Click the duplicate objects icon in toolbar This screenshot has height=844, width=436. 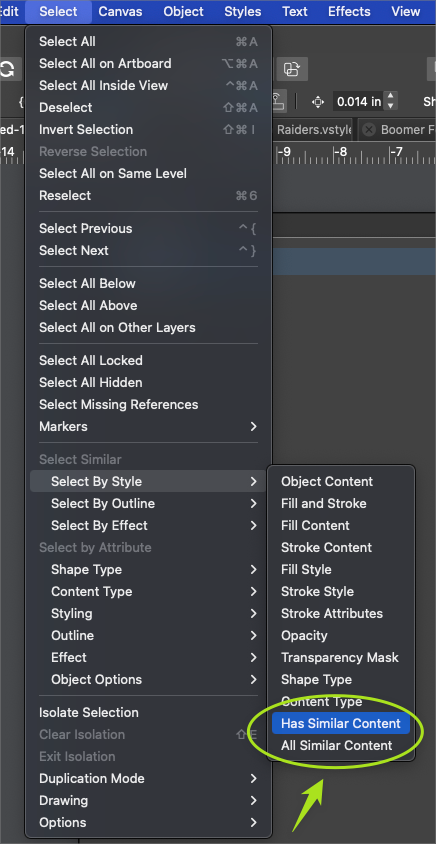click(292, 69)
